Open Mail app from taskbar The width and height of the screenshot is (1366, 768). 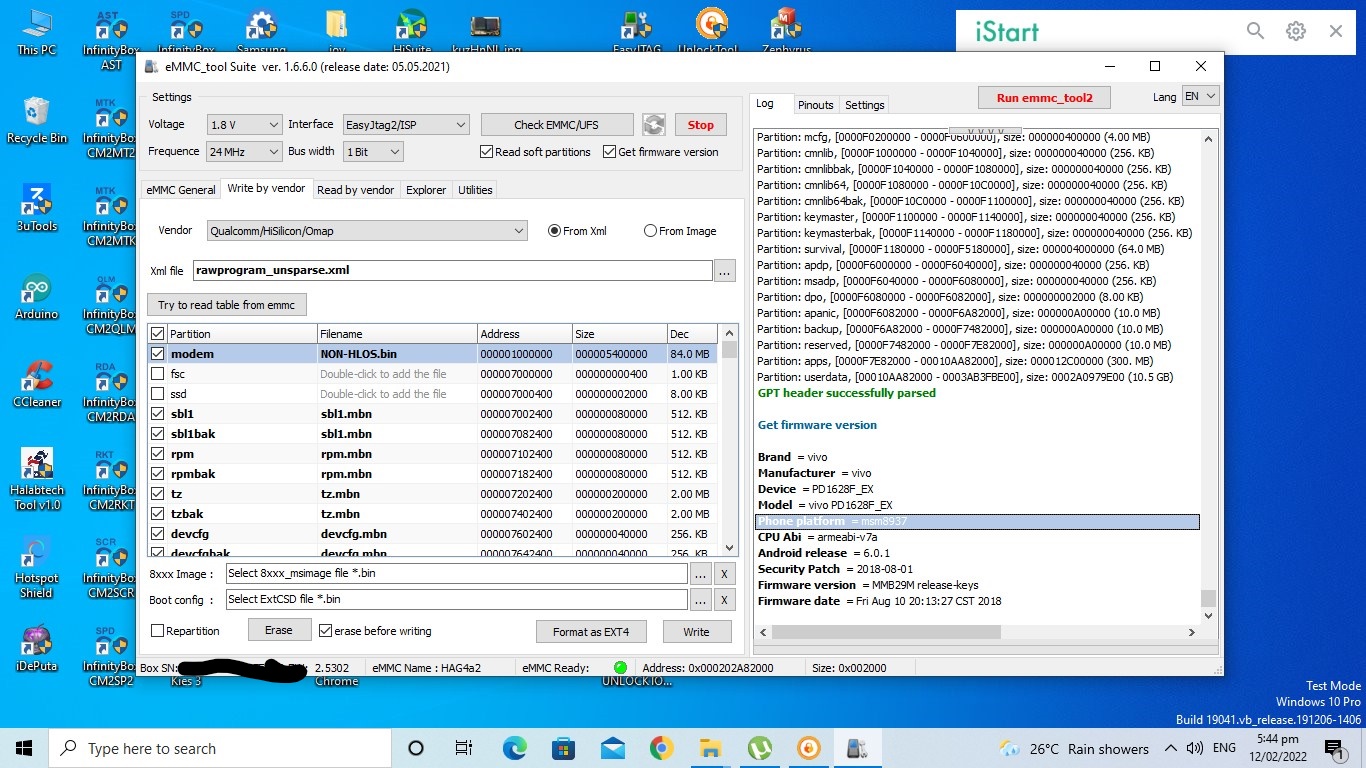coord(612,748)
